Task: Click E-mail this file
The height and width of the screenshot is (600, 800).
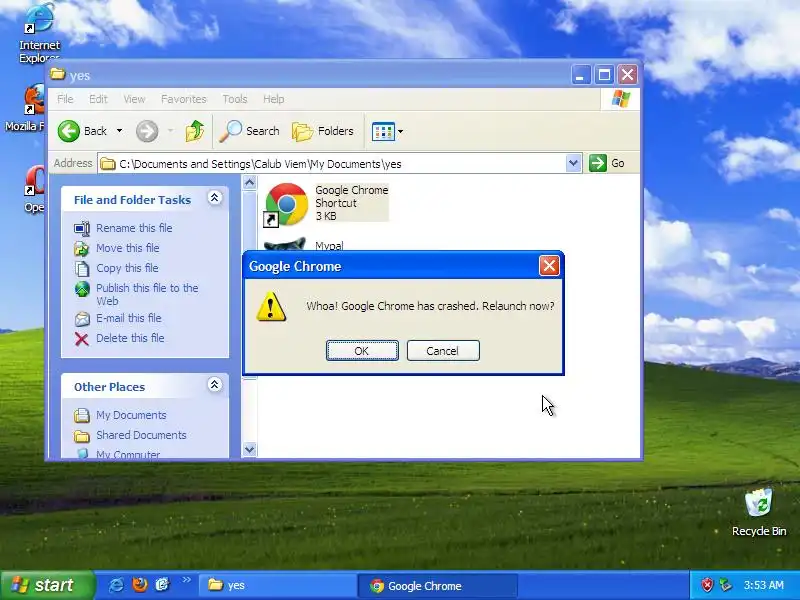Action: (129, 318)
